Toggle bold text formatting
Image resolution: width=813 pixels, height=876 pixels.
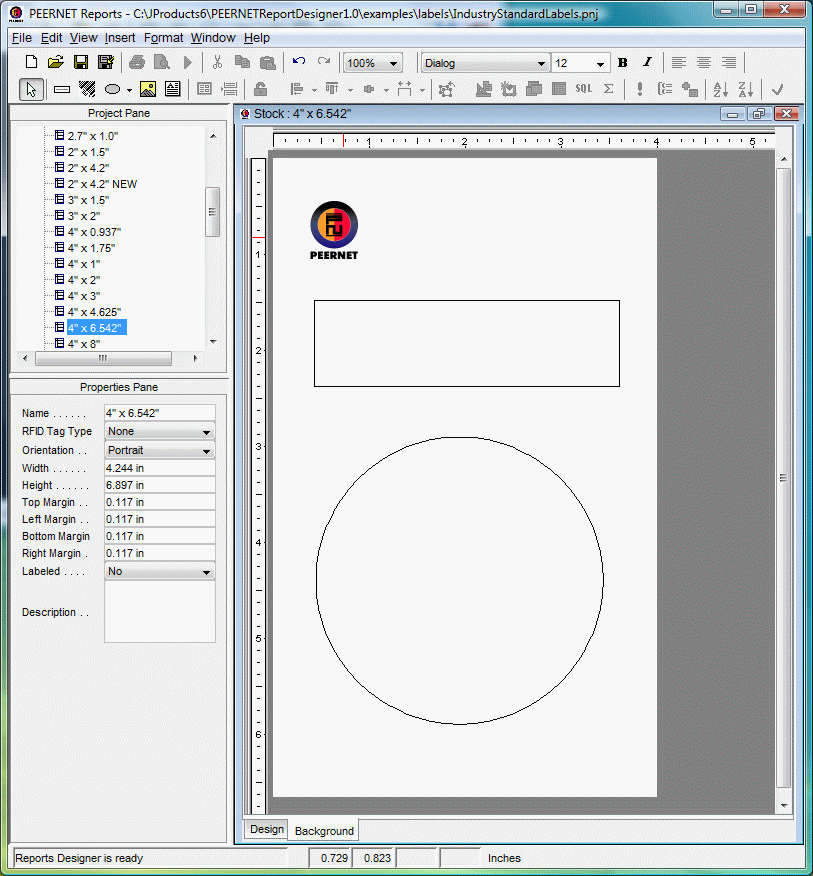(622, 63)
